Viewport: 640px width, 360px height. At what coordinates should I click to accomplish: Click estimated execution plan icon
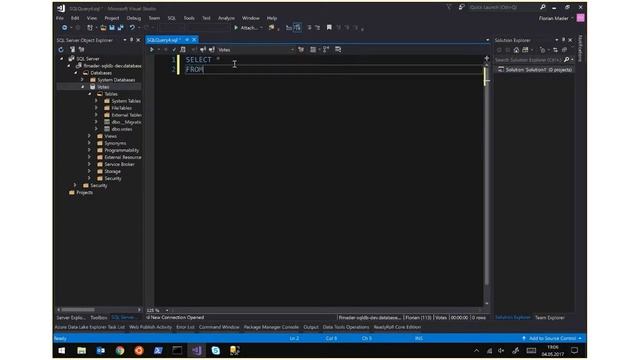183,49
